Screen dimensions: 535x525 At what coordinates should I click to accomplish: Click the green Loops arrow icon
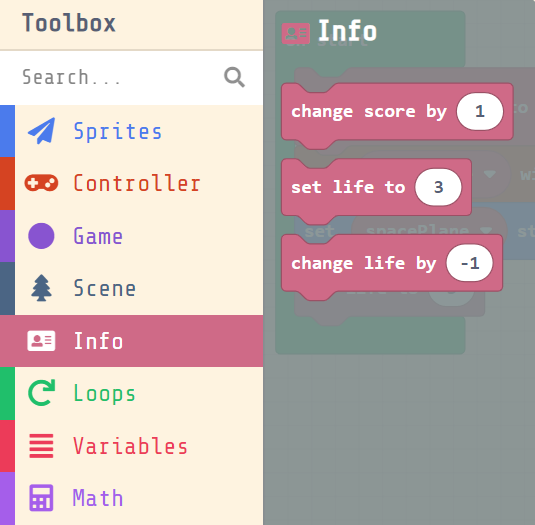click(41, 393)
